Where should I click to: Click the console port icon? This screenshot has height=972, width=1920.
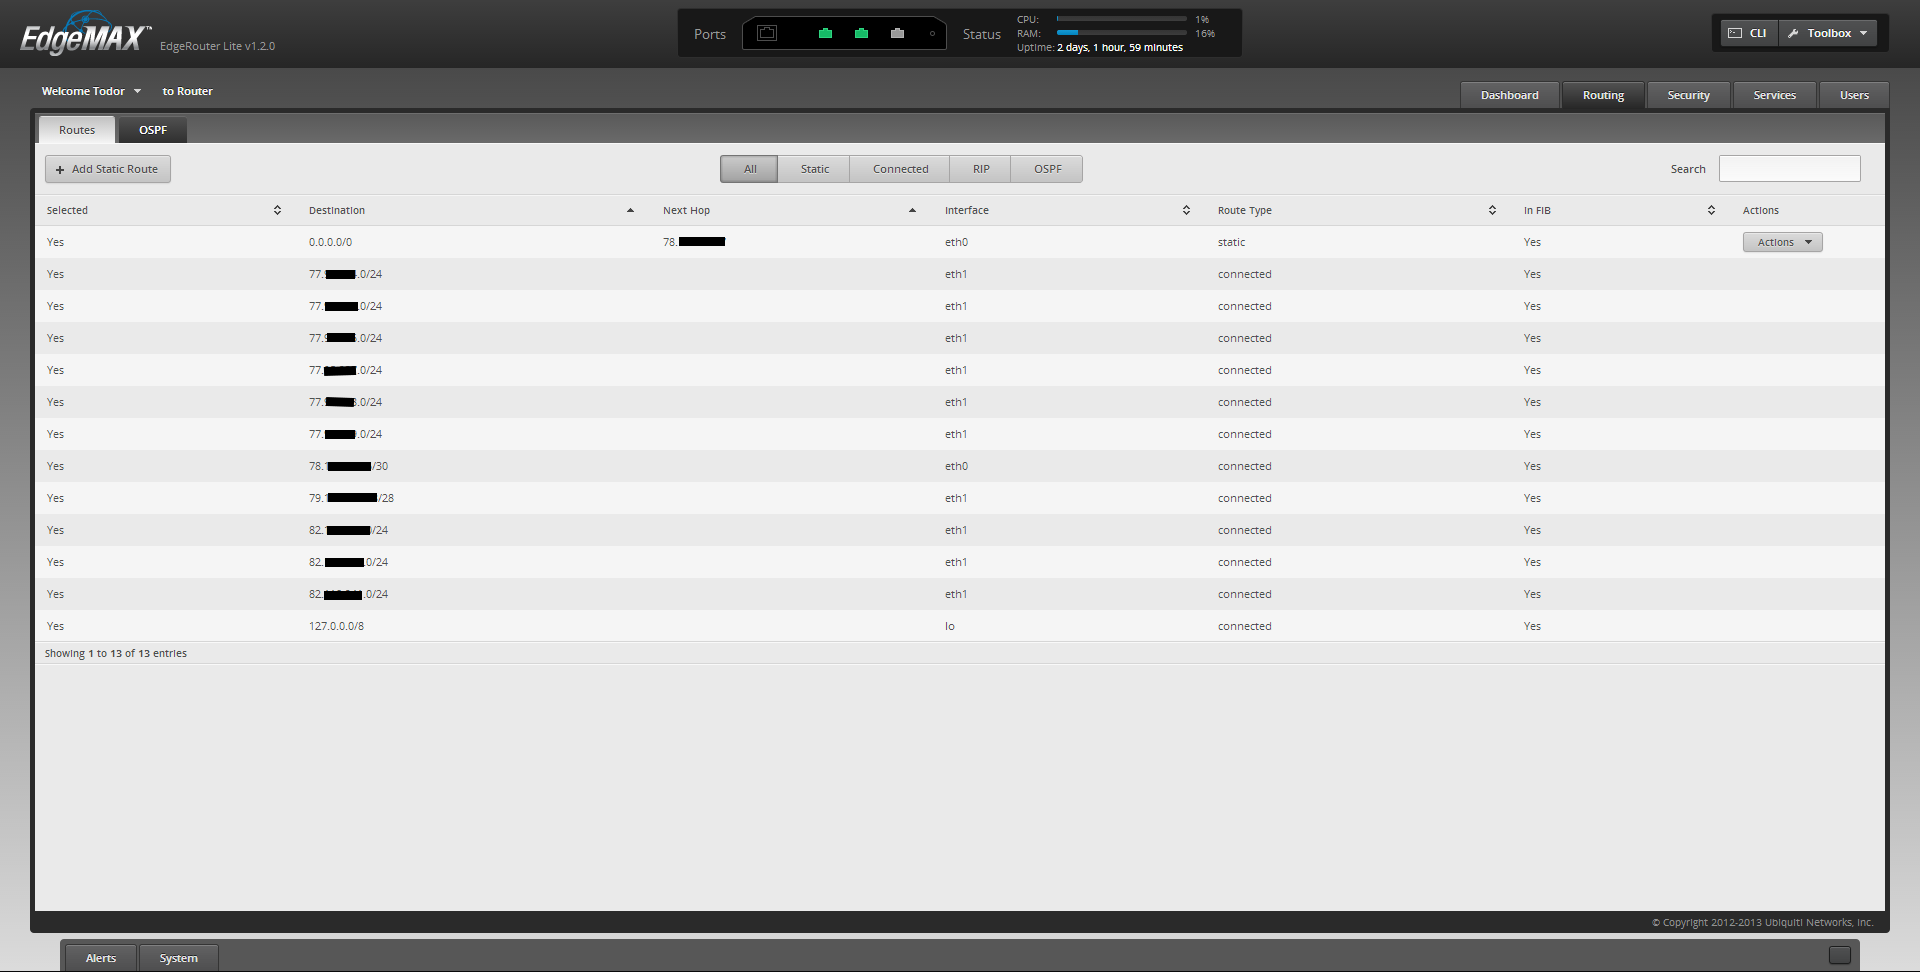(x=767, y=33)
